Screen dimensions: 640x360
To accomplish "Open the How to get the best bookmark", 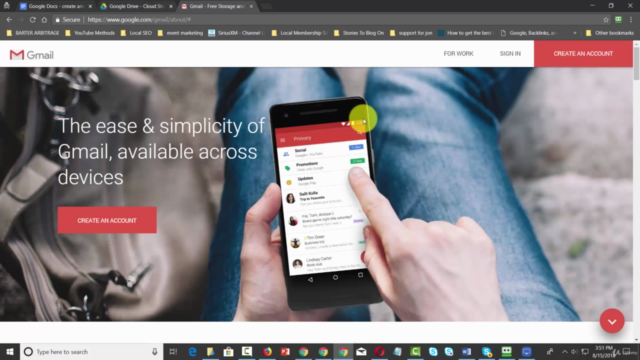I will (466, 33).
